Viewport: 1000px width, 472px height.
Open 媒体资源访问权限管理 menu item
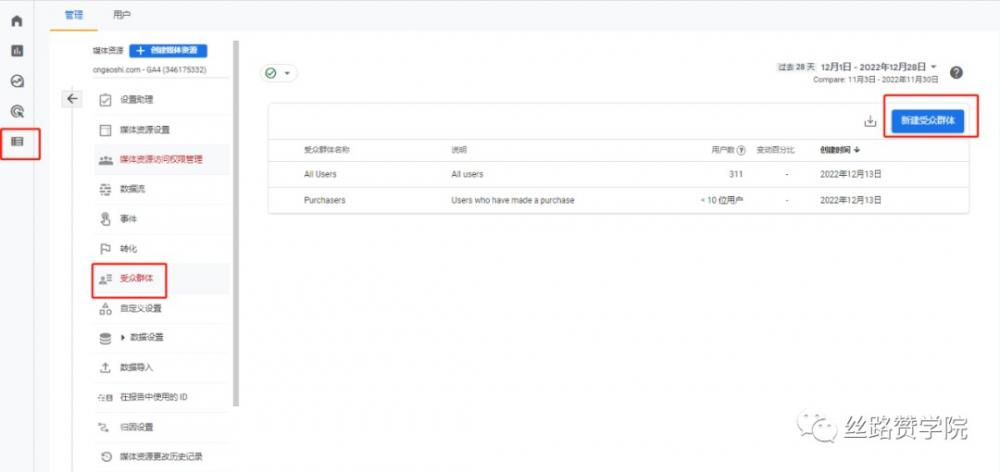pos(161,159)
